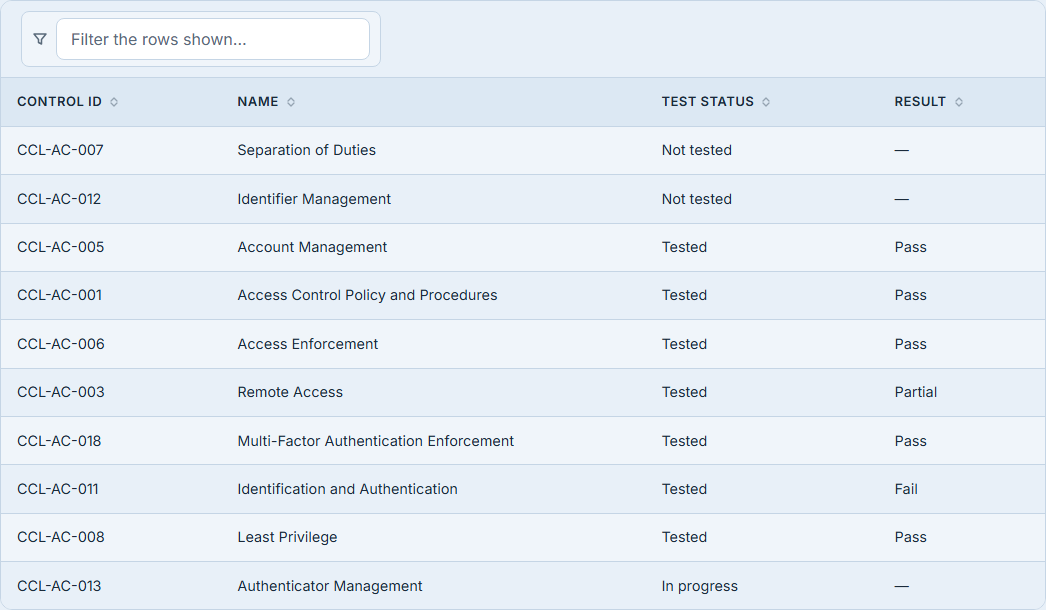This screenshot has width=1046, height=610.
Task: Select the CCL-AC-003 control ID cell
Action: pos(61,392)
